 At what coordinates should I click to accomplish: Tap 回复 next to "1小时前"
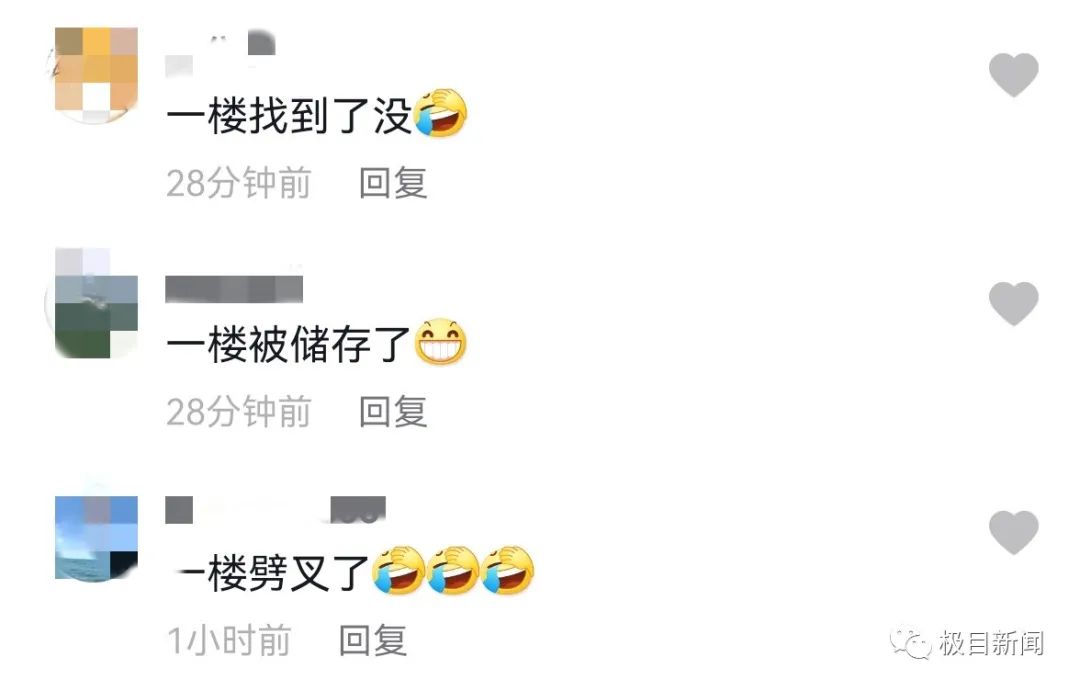pos(373,641)
